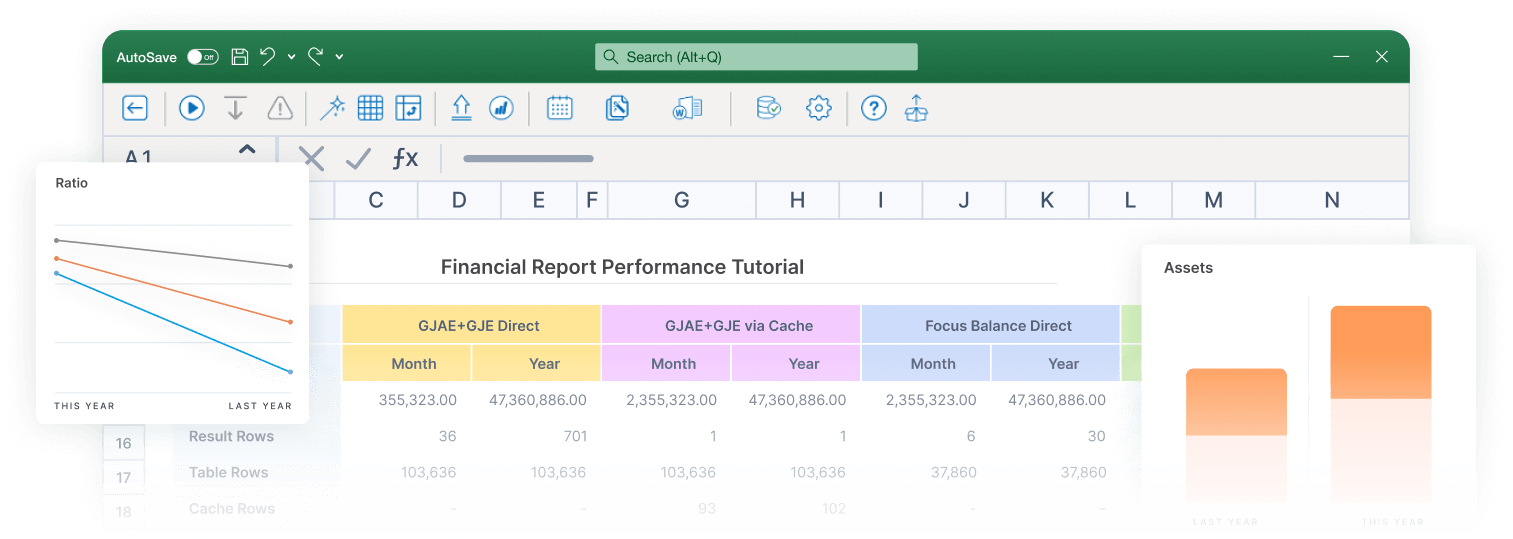The width and height of the screenshot is (1513, 539).
Task: Open the settings gear icon
Action: [x=819, y=108]
